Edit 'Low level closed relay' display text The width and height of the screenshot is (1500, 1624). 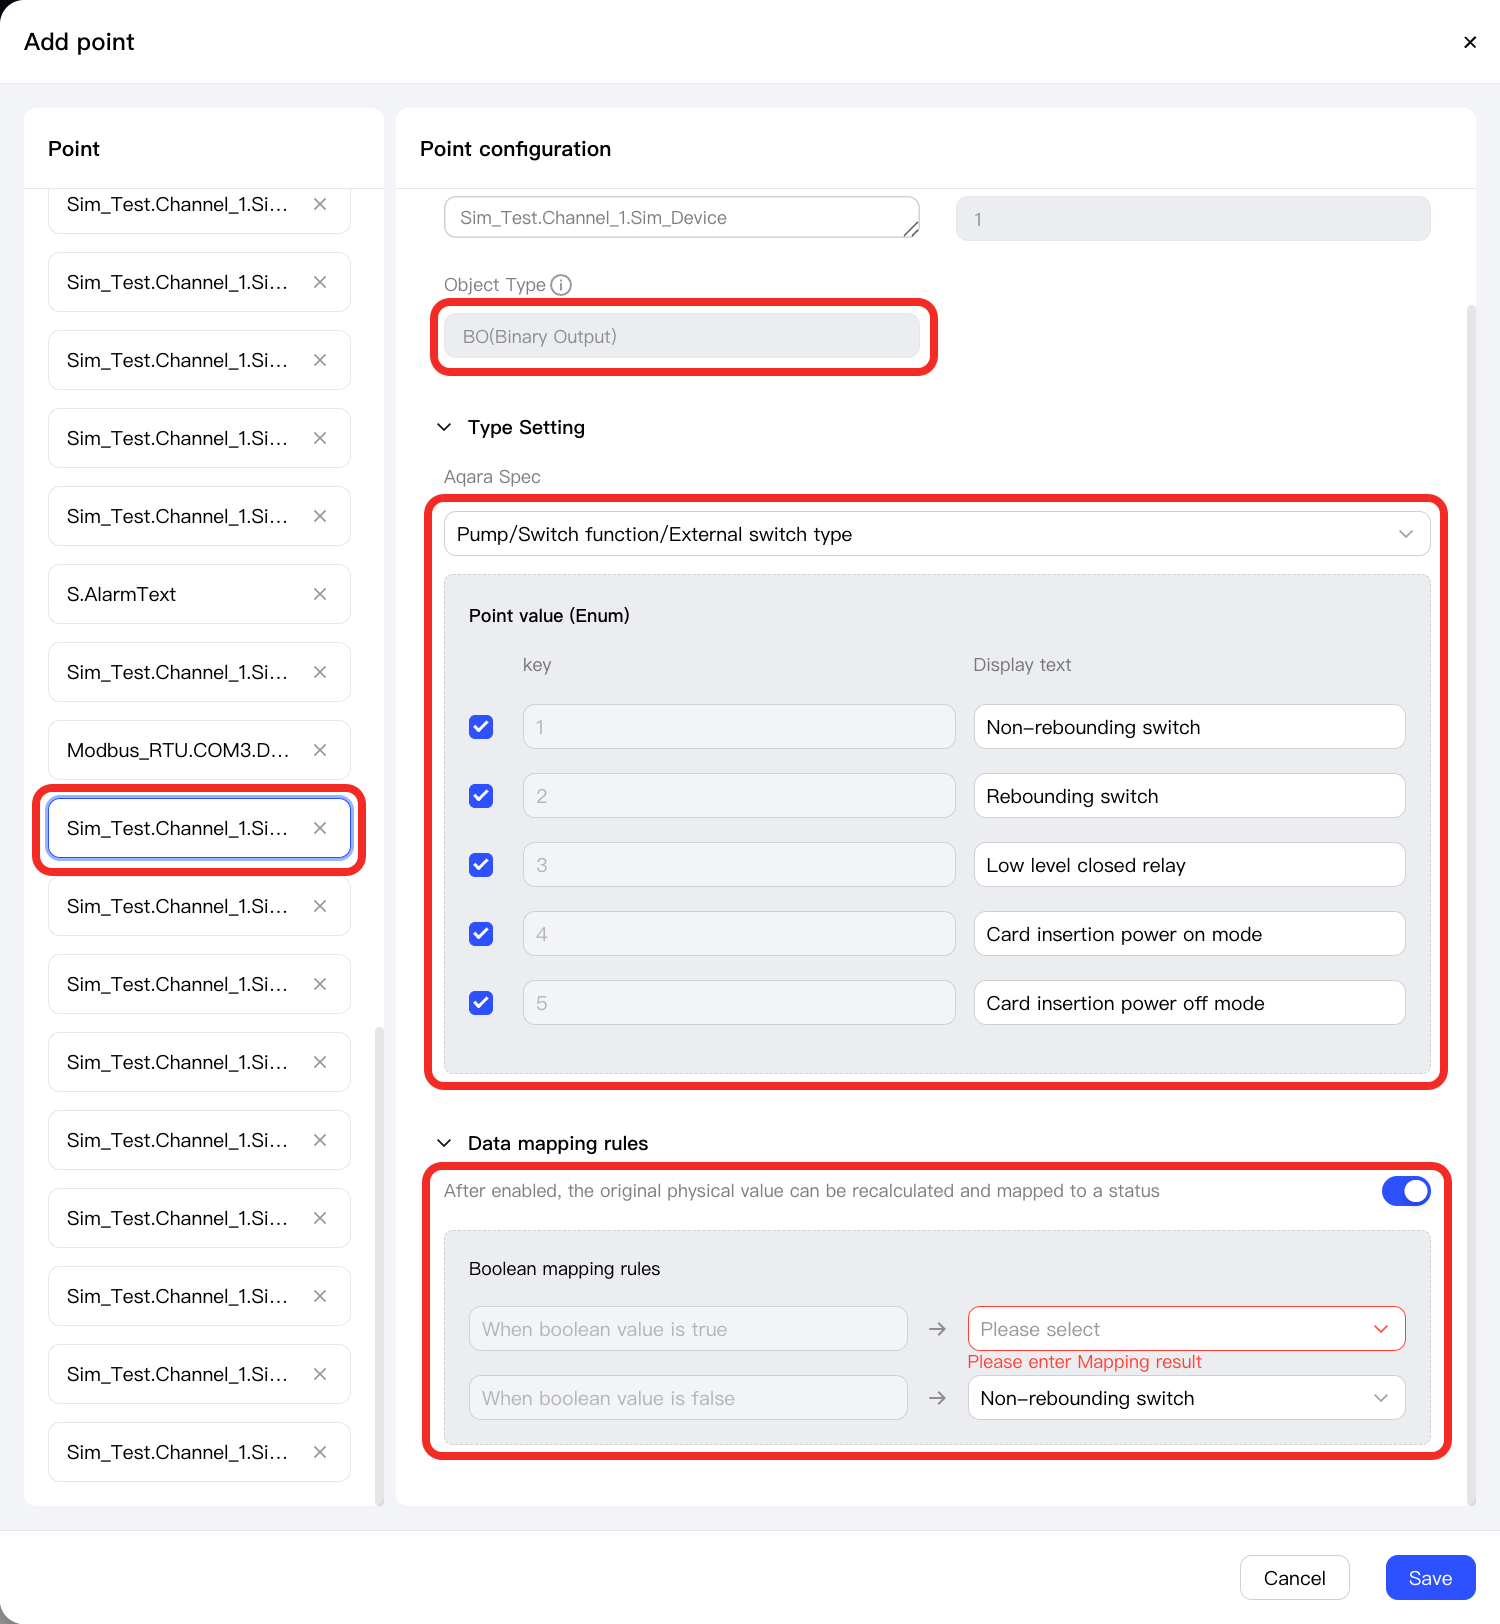(x=1189, y=865)
